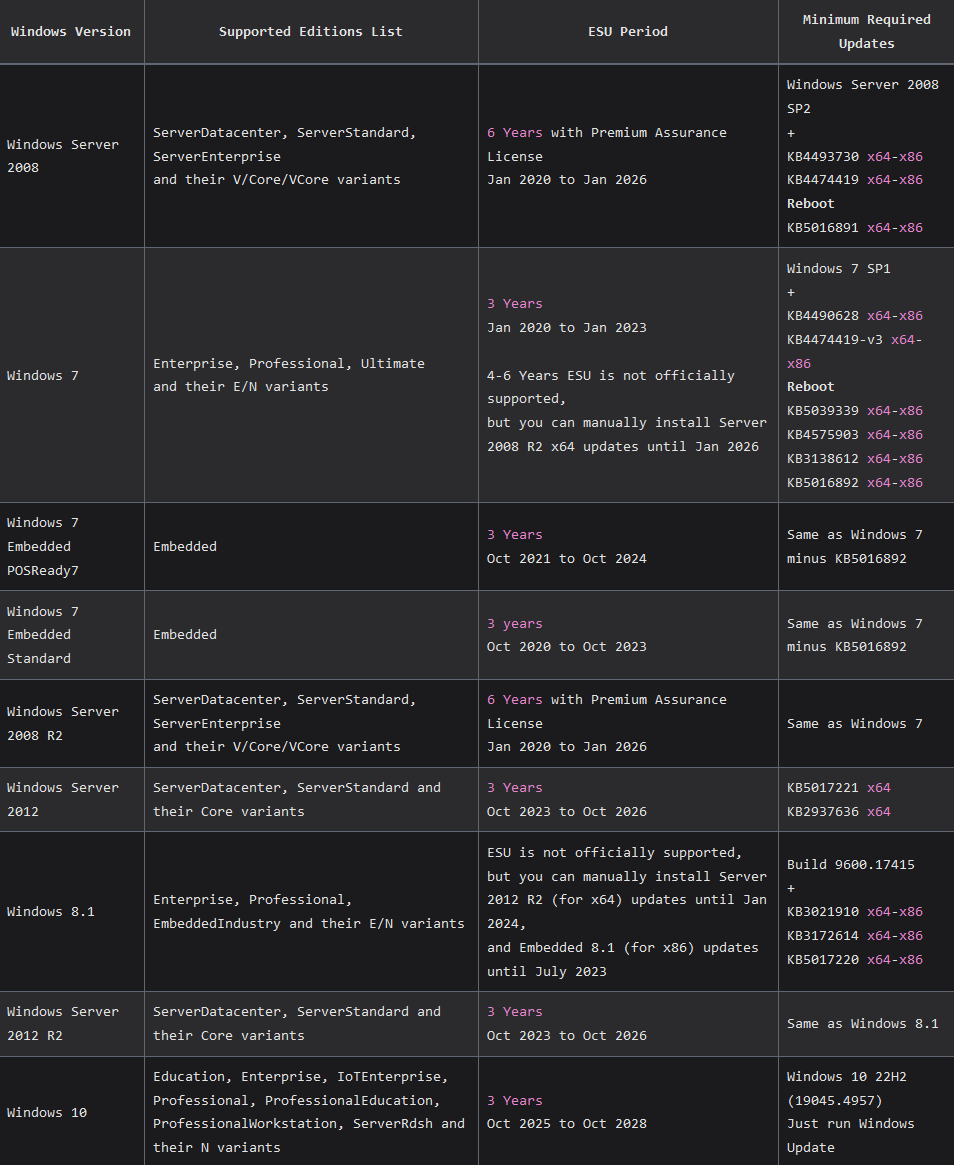Click the "KB5017220" update number
Image resolution: width=954 pixels, height=1165 pixels.
[822, 960]
